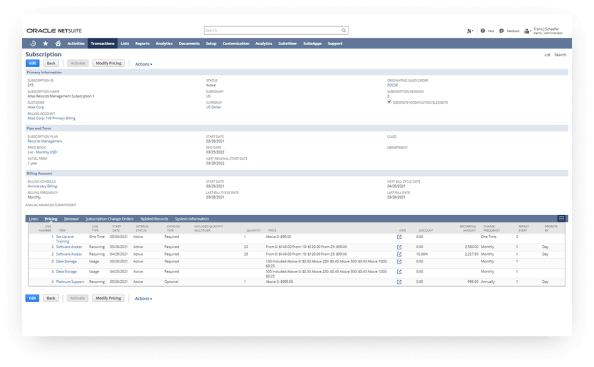This screenshot has width=594, height=367.
Task: Click the Feedback label
Action: 513,31
